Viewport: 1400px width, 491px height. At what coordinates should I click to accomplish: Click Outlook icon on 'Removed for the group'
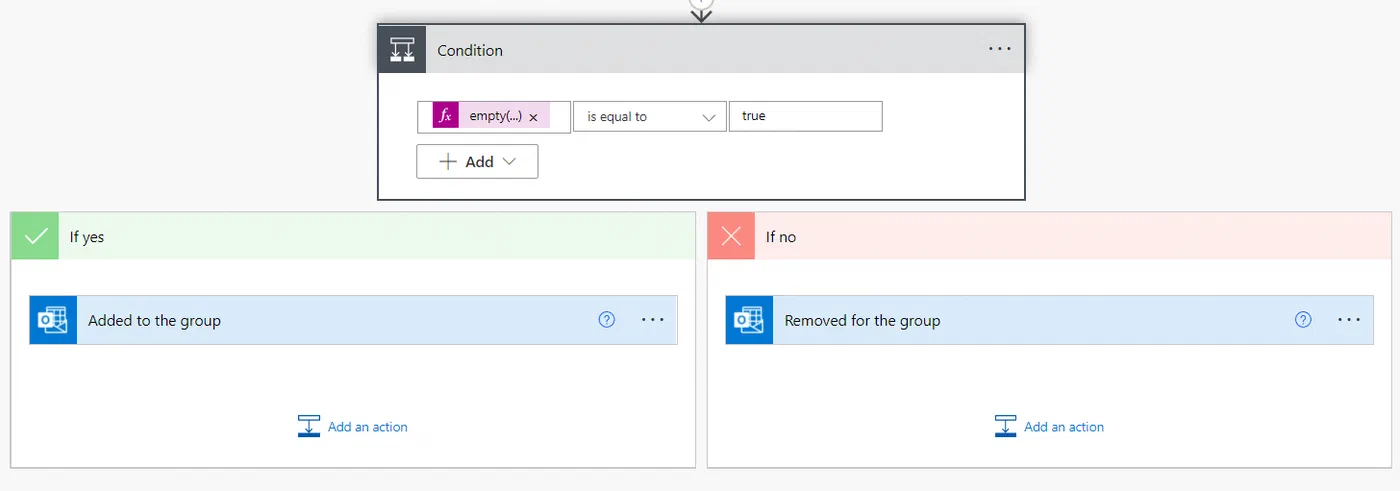coord(749,320)
